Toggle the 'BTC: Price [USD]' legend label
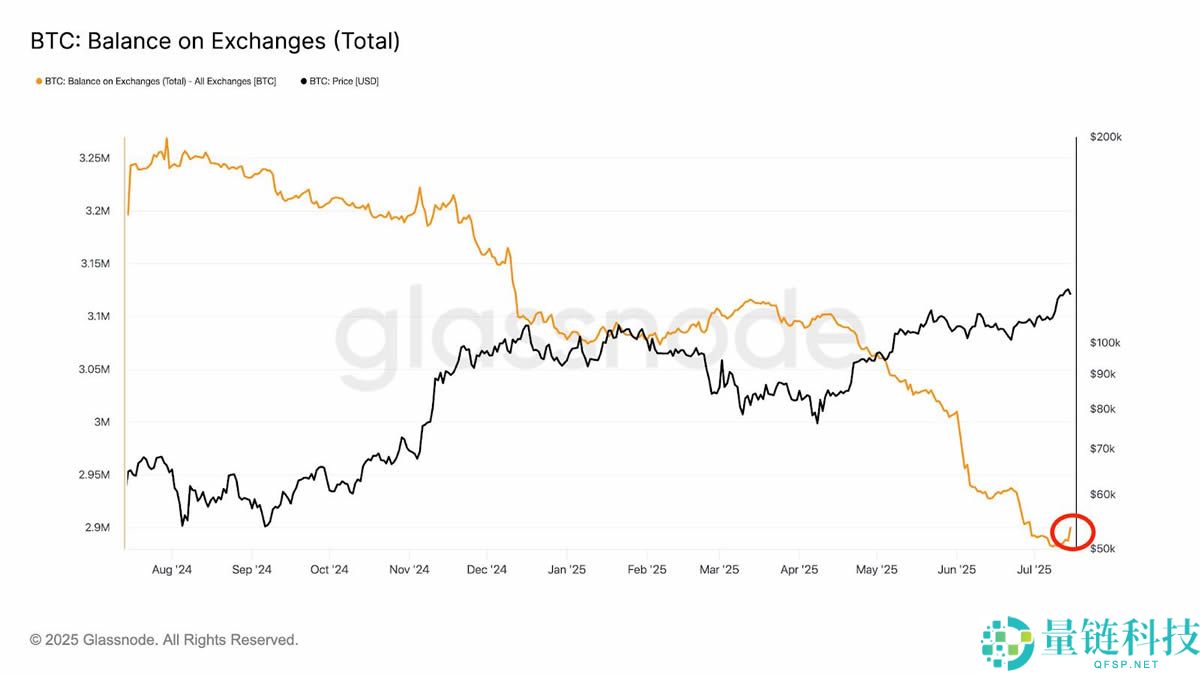The height and width of the screenshot is (675, 1200). [344, 81]
